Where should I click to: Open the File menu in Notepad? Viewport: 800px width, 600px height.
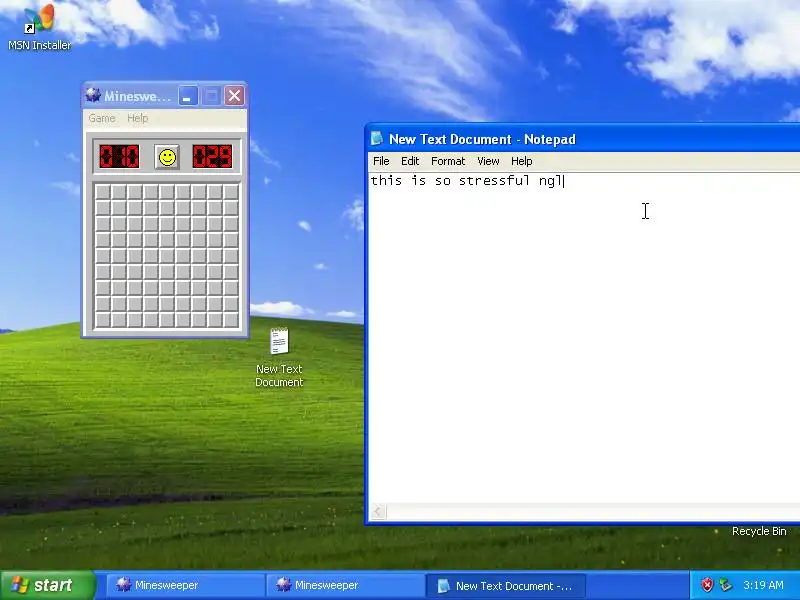point(381,161)
